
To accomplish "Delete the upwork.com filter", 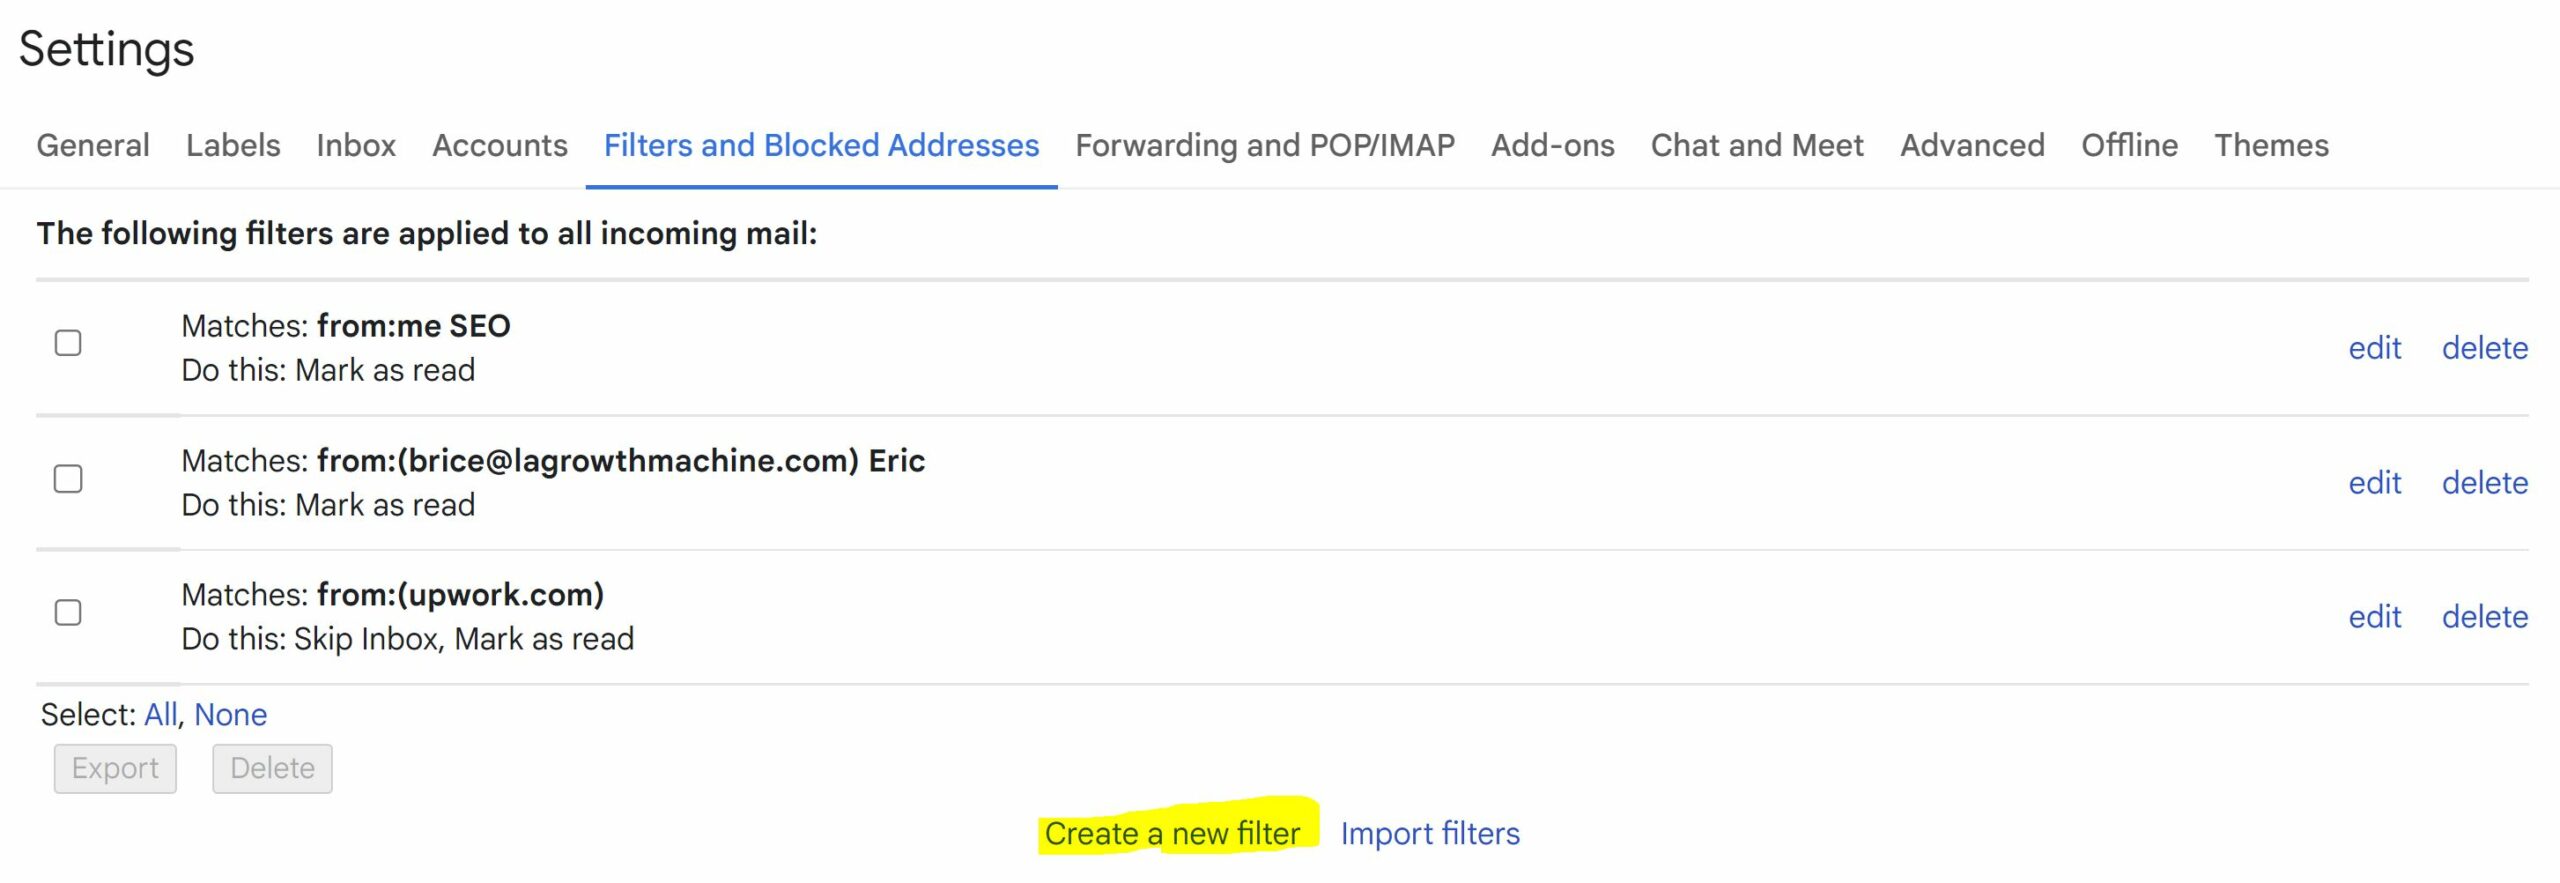I will point(2484,617).
